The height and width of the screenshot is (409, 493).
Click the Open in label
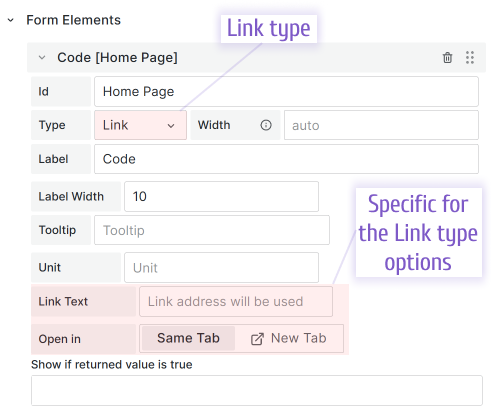click(x=59, y=339)
